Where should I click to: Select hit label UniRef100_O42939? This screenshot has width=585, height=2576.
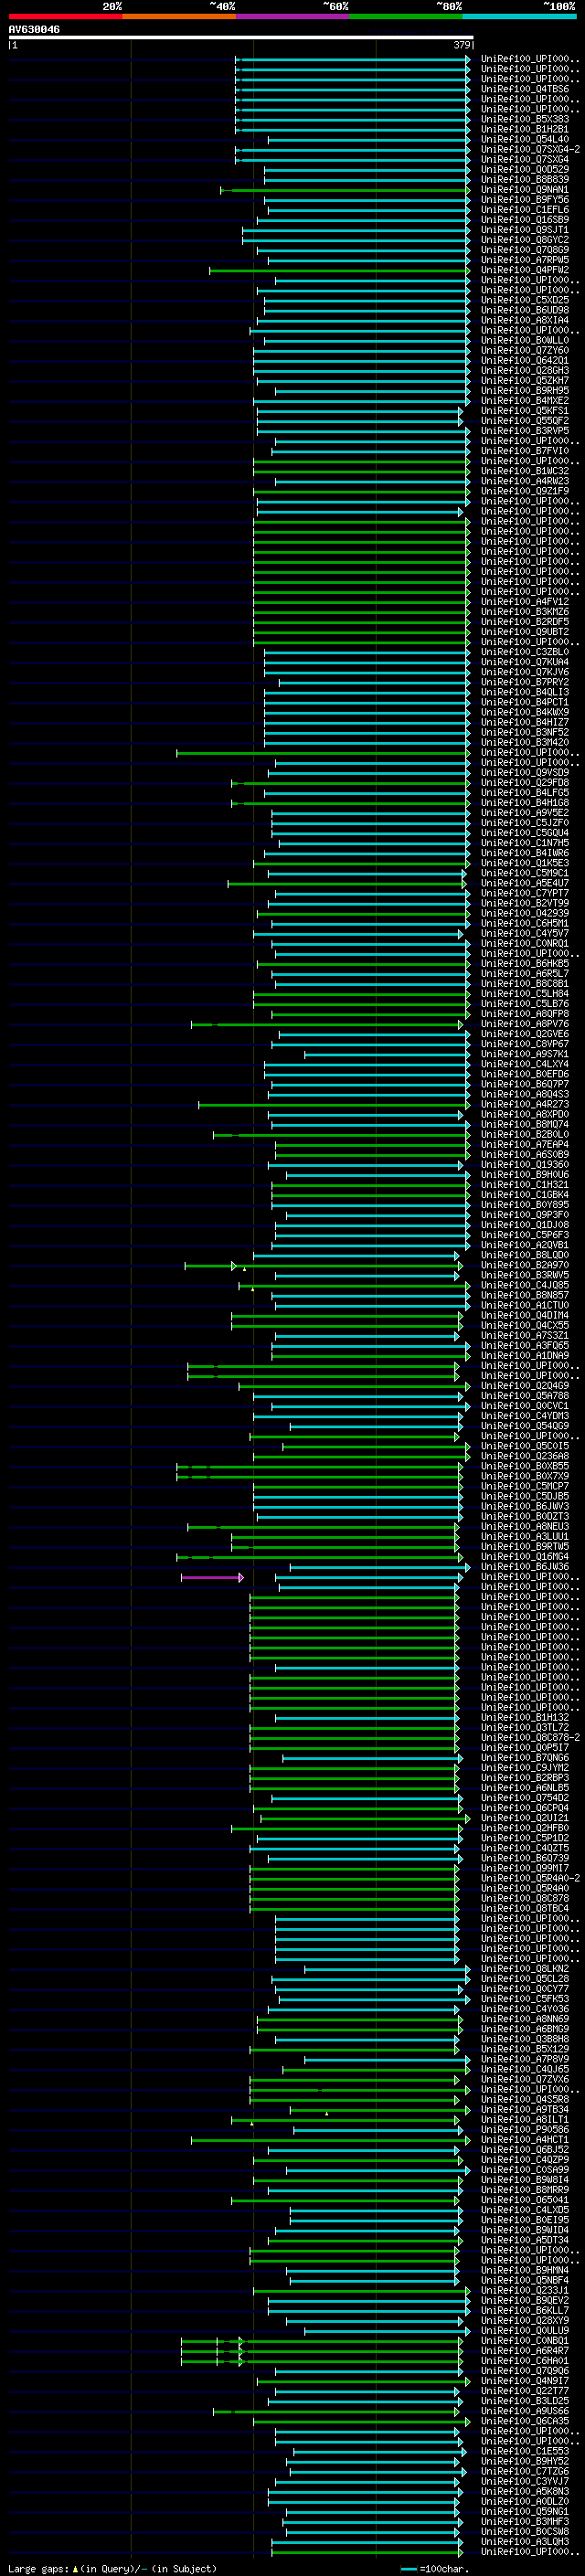[x=525, y=913]
